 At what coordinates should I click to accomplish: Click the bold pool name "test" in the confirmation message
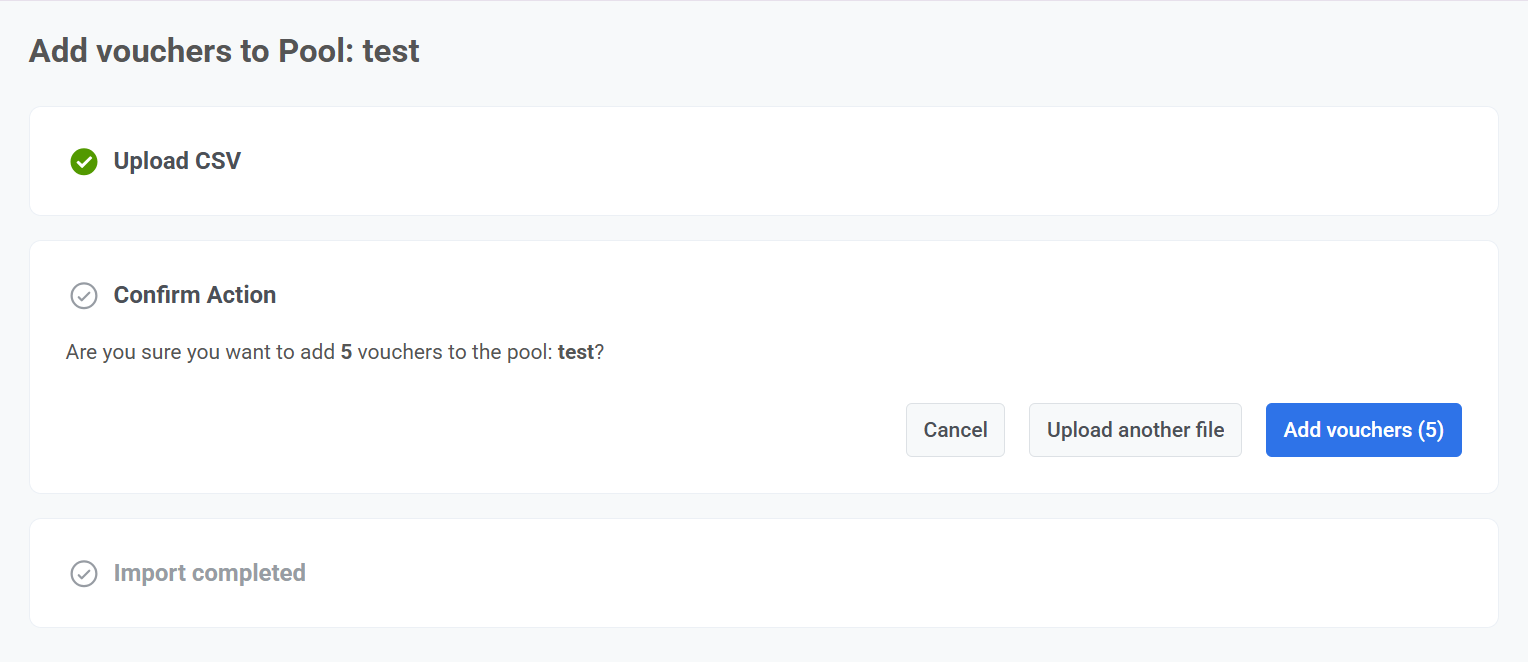pyautogui.click(x=576, y=353)
